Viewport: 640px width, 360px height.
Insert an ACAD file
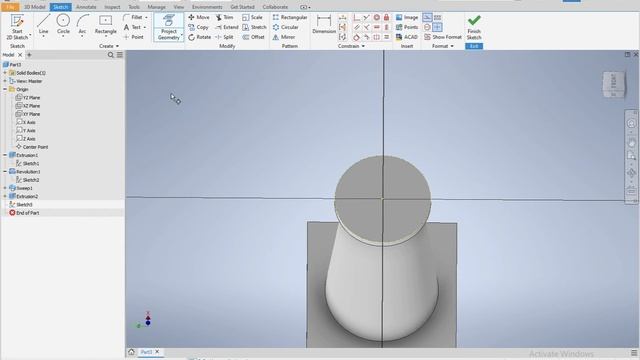point(407,37)
